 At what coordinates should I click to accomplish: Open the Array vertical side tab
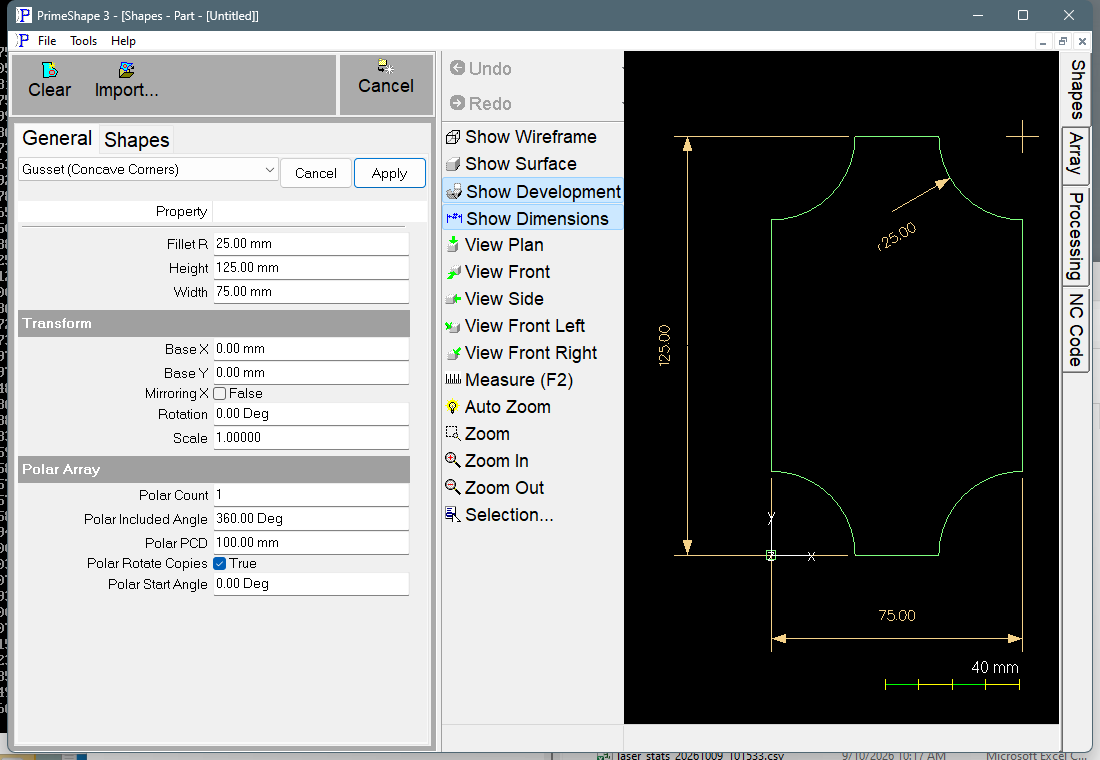1076,156
